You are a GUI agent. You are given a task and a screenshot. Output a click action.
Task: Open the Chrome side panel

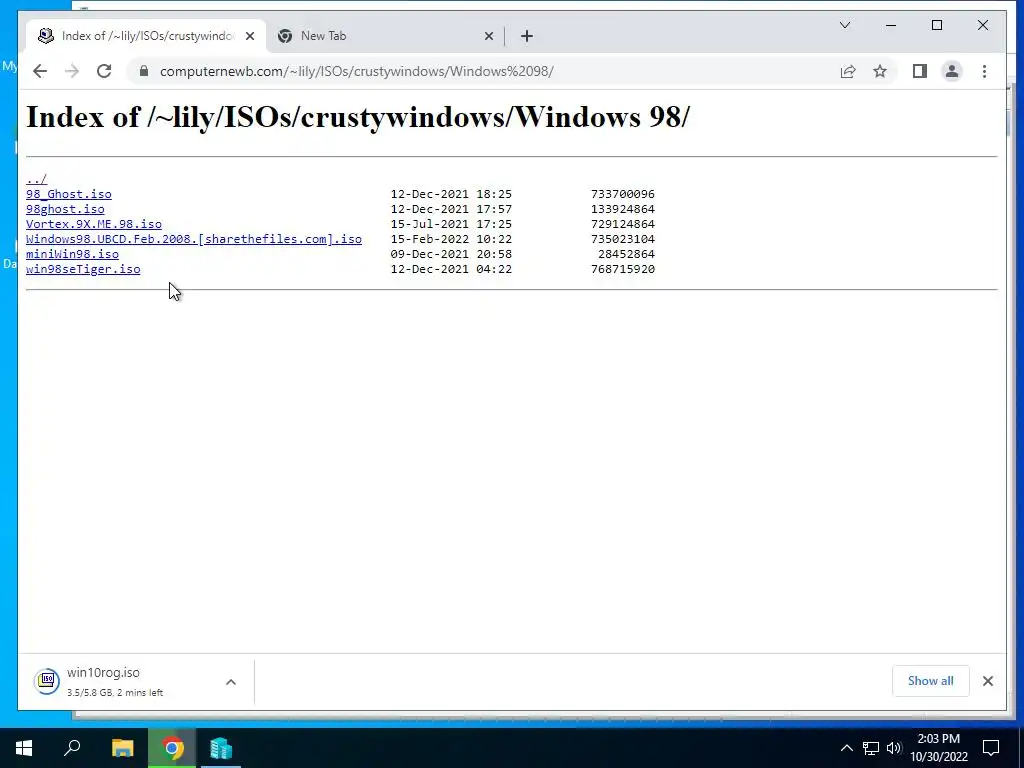[x=920, y=71]
